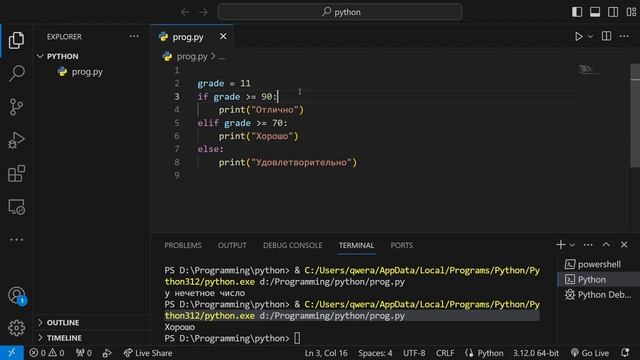
Task: Toggle secondary side bar visibility
Action: pos(613,12)
